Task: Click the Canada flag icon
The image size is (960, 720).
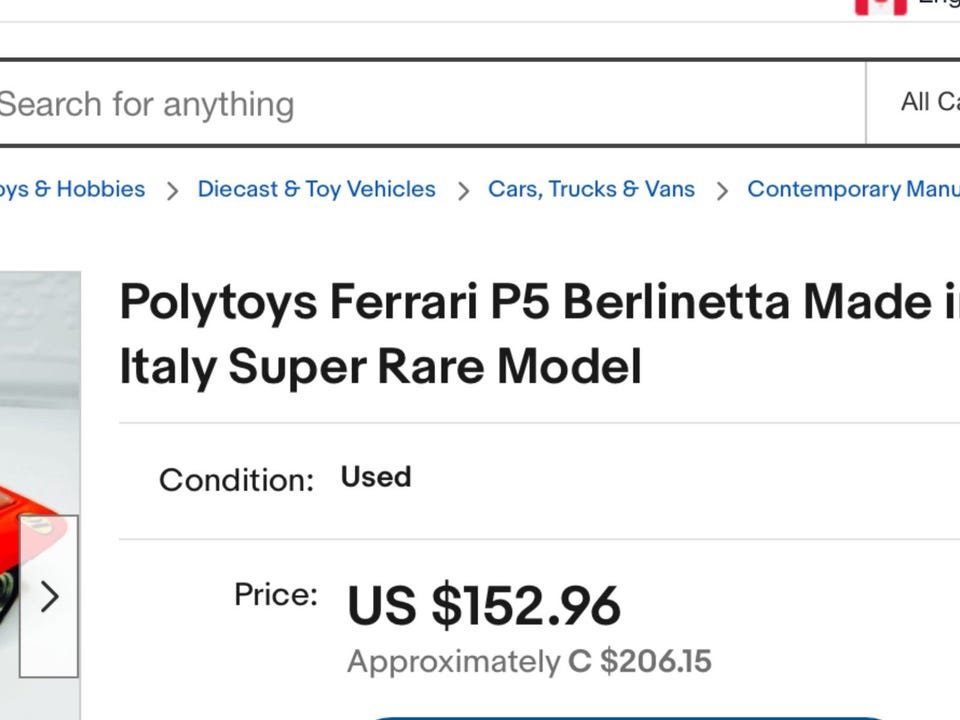Action: click(880, 5)
